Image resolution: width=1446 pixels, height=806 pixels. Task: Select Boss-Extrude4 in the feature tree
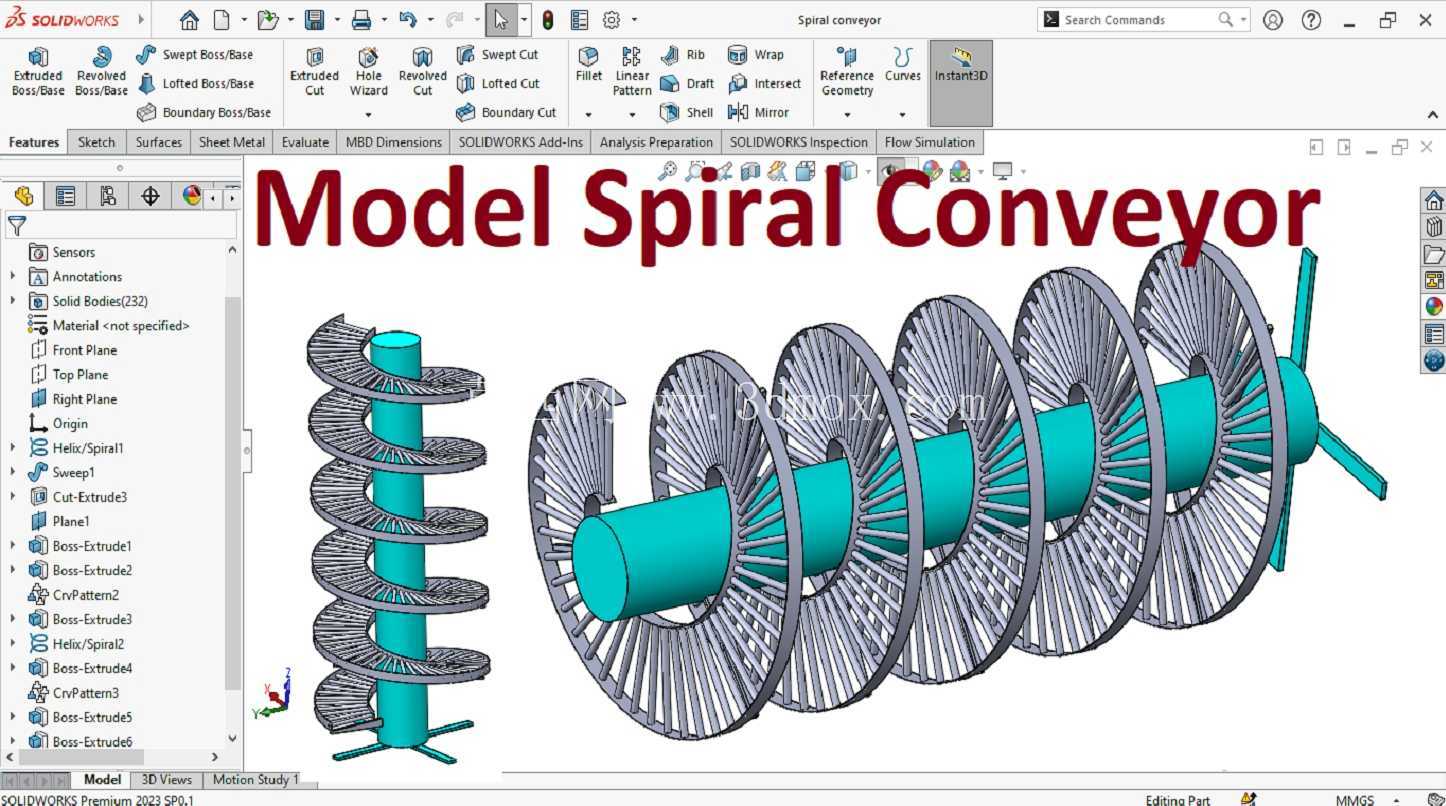click(80, 668)
